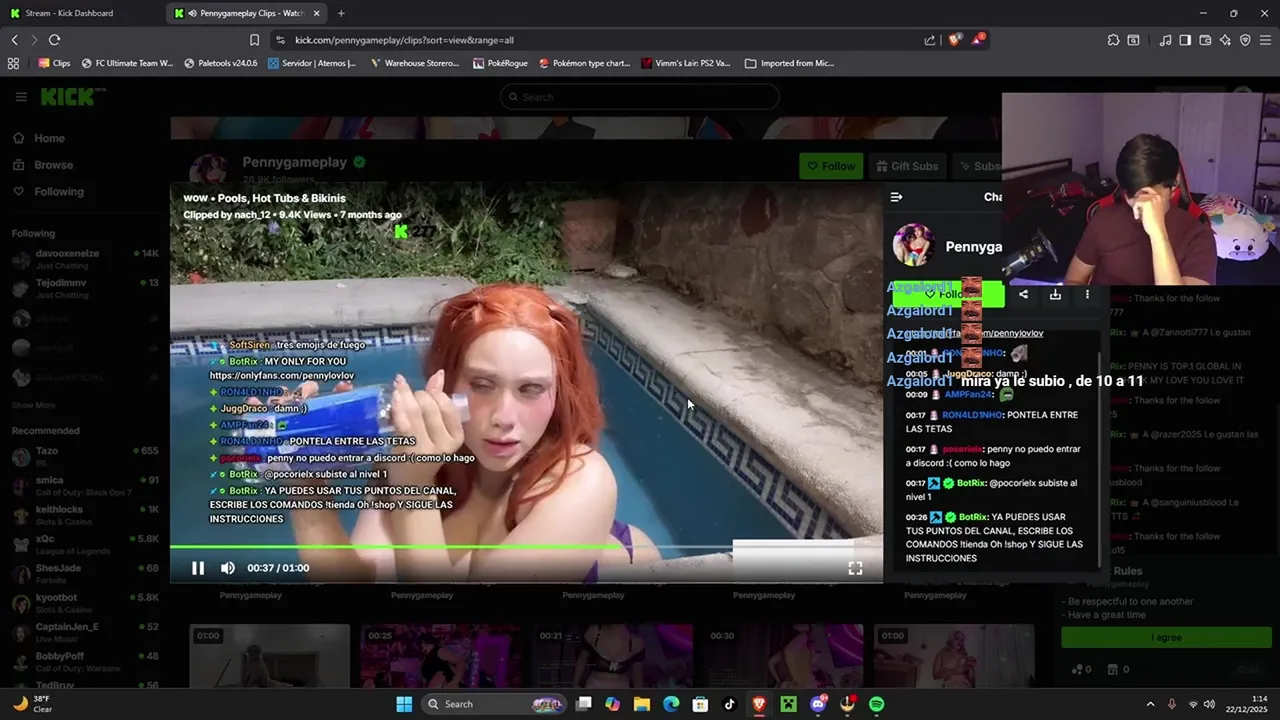Image resolution: width=1280 pixels, height=720 pixels.
Task: Open Windows Start menu
Action: coord(404,704)
